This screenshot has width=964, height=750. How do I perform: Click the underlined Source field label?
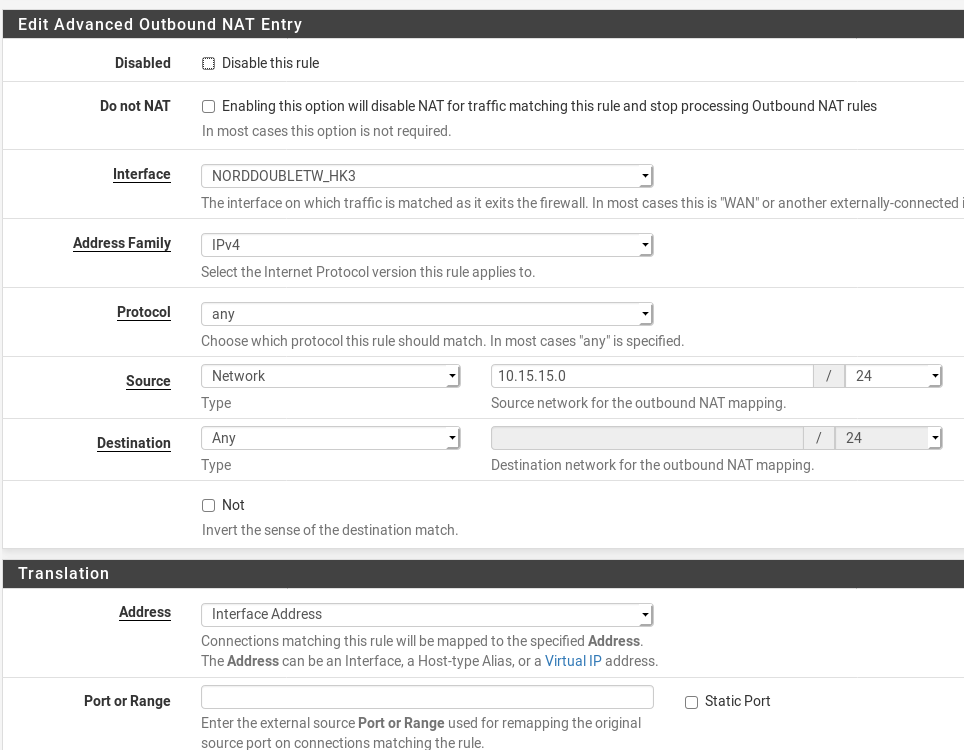(148, 381)
